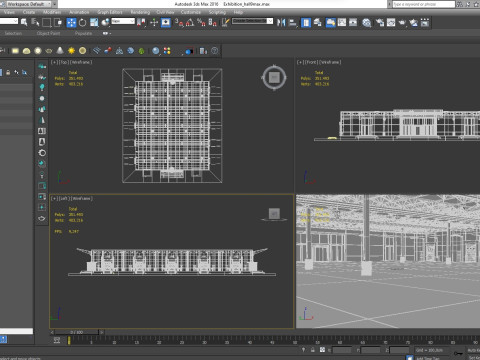This screenshot has height=360, width=480.
Task: Open the Modifiers menu
Action: click(x=52, y=12)
